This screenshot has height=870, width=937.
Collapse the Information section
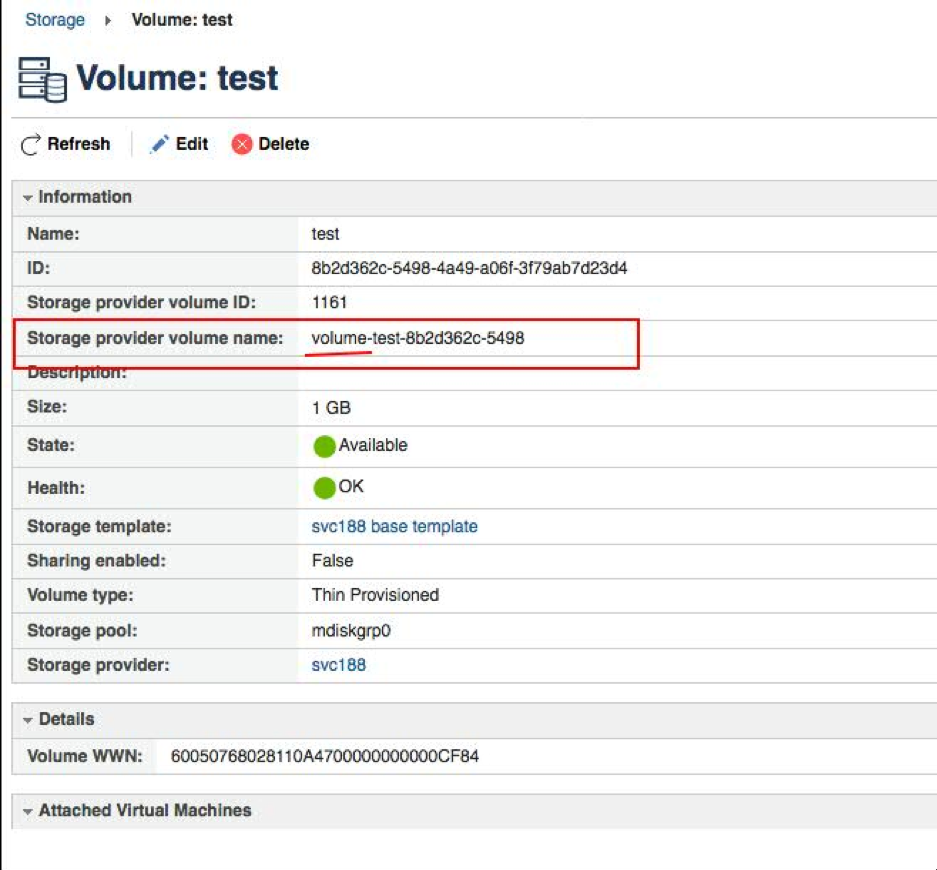(x=28, y=198)
